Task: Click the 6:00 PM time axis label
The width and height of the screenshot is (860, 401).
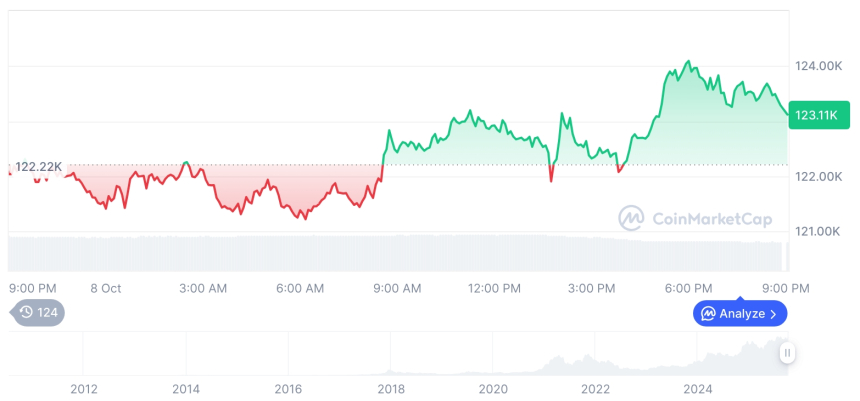Action: [689, 288]
